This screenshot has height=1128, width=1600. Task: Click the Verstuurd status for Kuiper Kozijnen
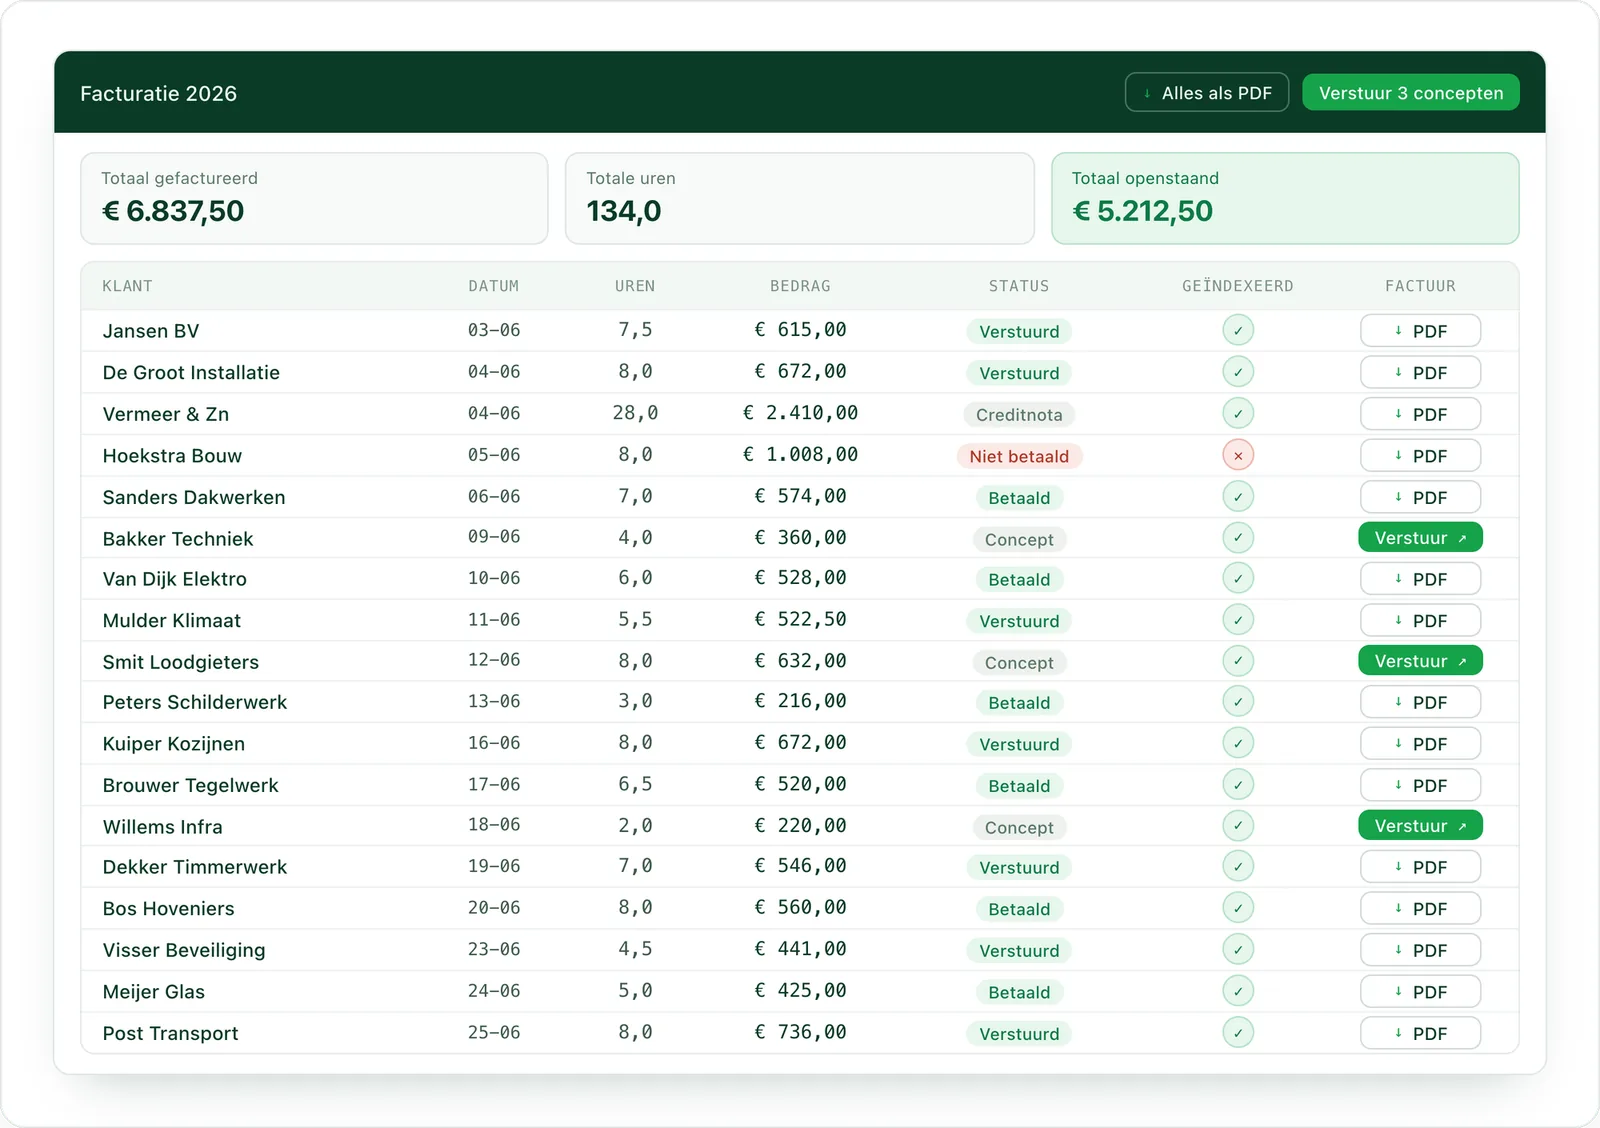(1019, 744)
